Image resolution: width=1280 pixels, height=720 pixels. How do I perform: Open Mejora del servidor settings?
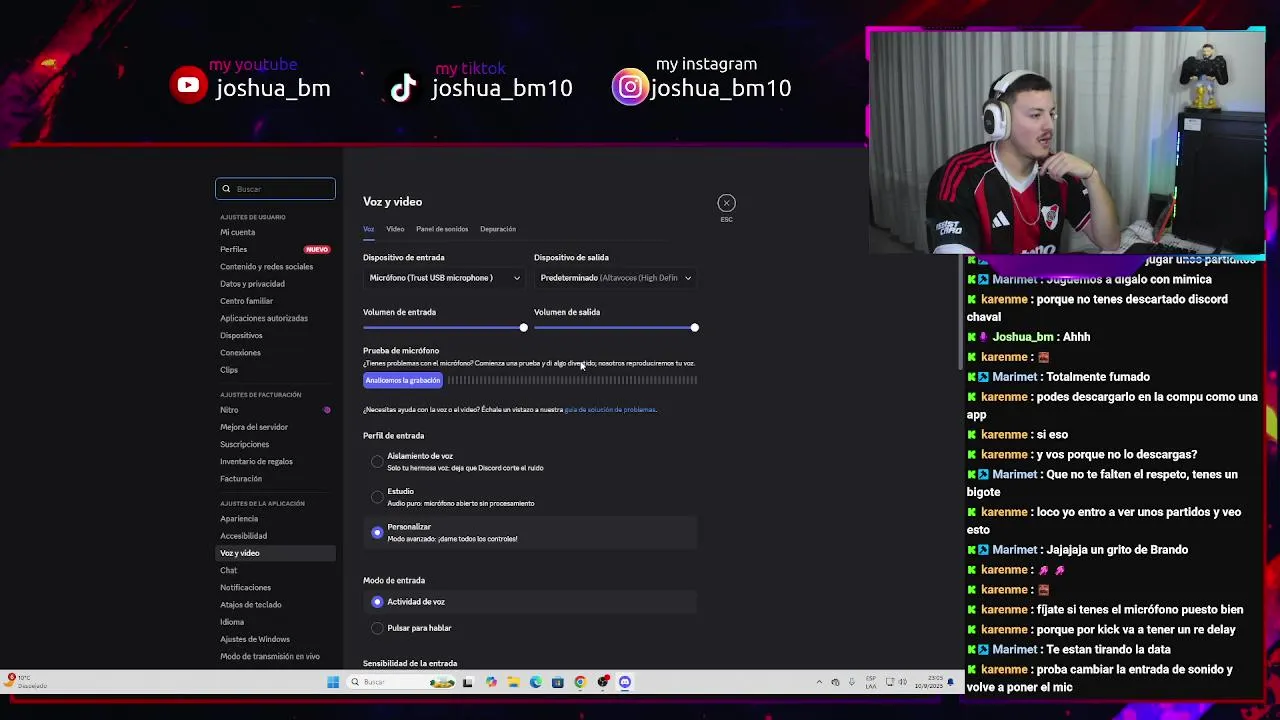254,427
